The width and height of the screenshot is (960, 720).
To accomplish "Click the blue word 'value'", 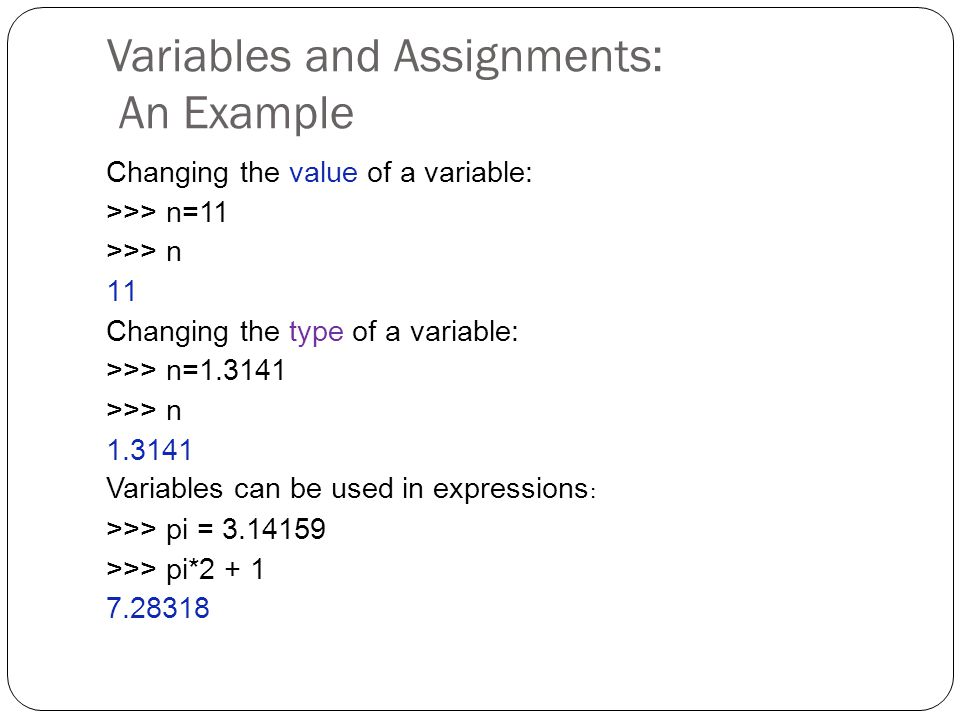I will (323, 173).
